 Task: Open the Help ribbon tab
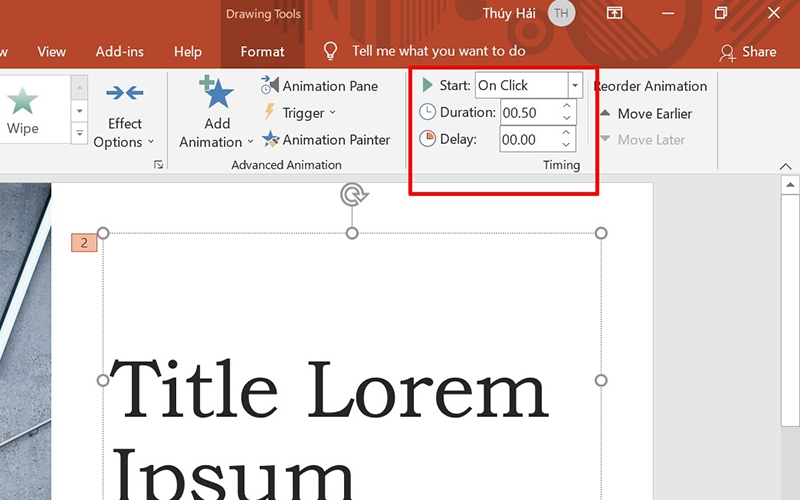tap(188, 52)
